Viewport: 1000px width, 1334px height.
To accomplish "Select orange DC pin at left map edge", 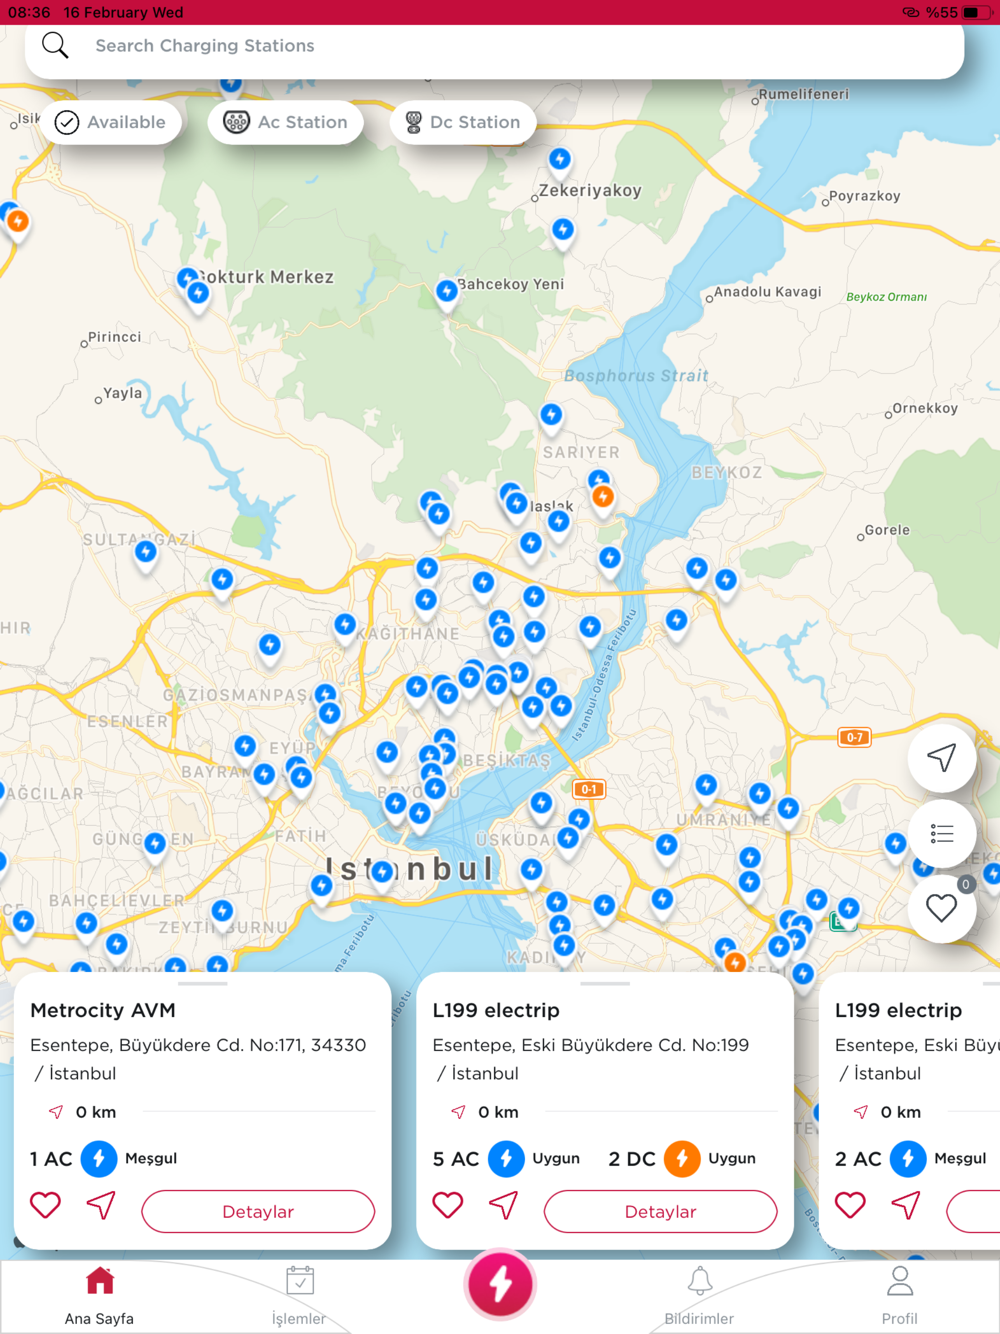I will click(x=18, y=224).
